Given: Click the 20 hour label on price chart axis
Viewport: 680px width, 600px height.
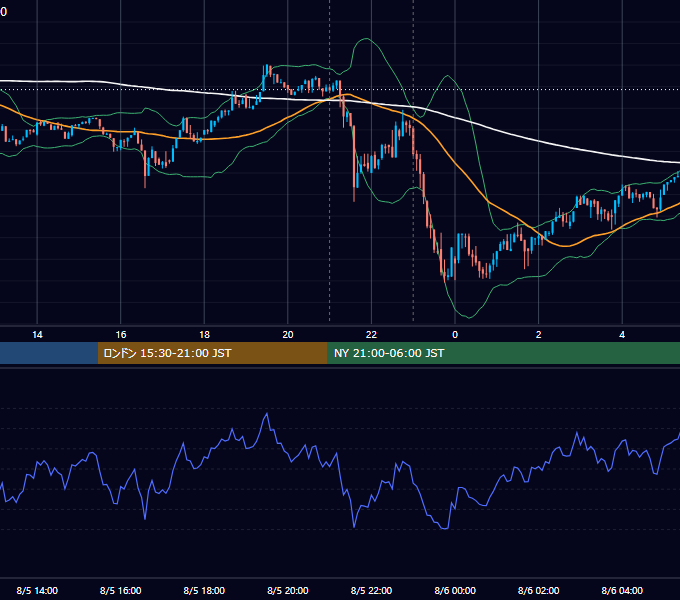Looking at the screenshot, I should (x=288, y=335).
